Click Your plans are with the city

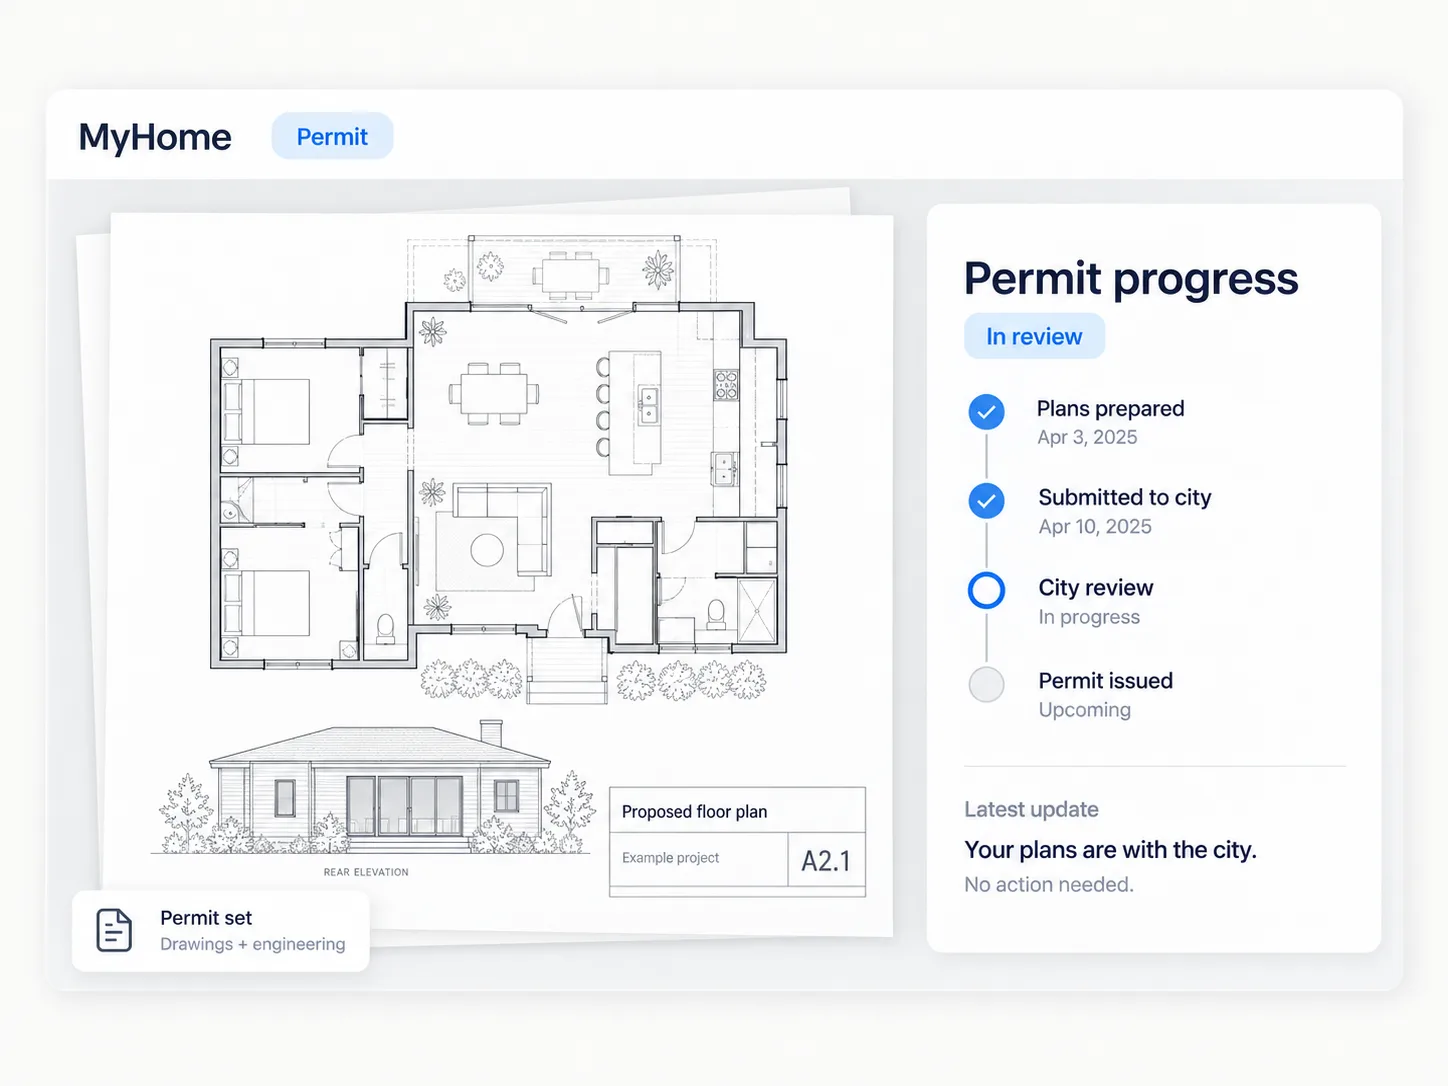tap(1110, 850)
